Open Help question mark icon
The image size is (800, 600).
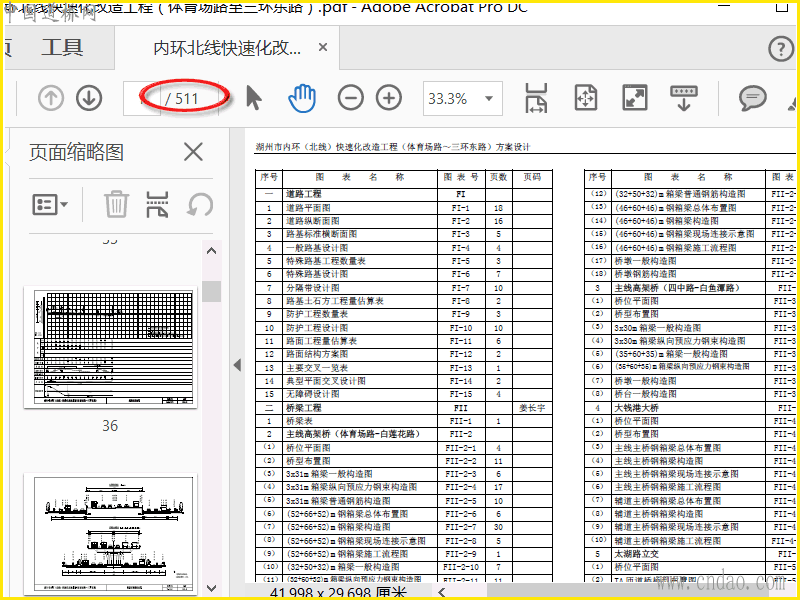[781, 49]
